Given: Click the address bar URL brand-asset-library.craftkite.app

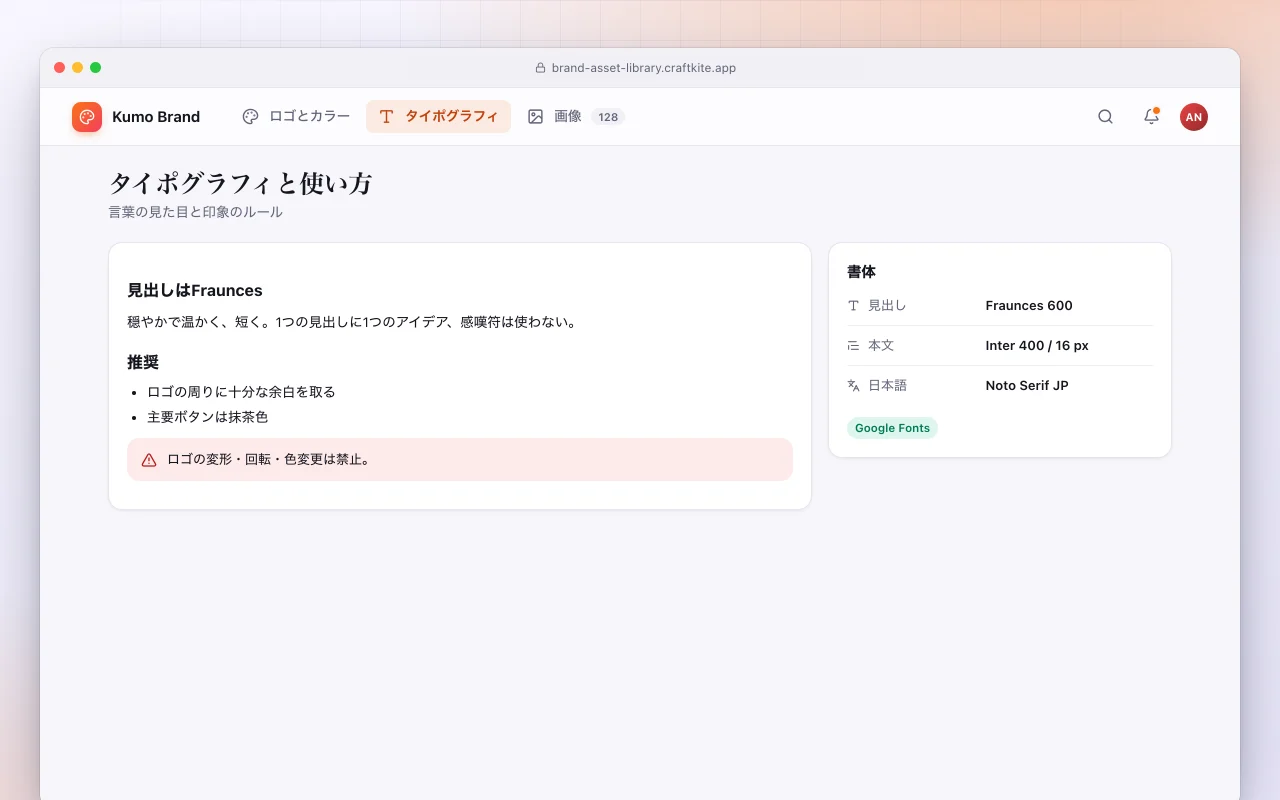Looking at the screenshot, I should (644, 68).
